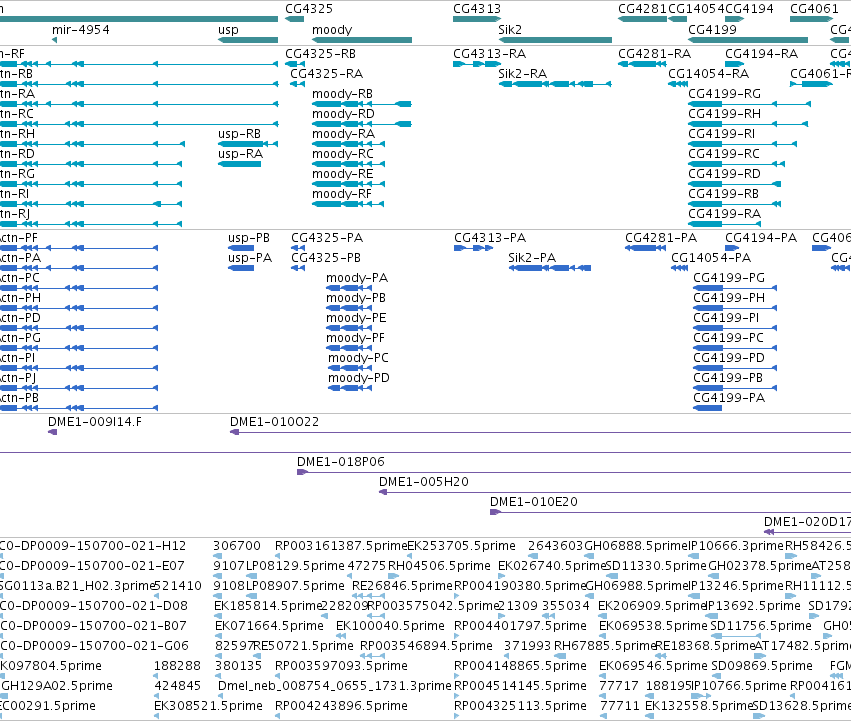Click the DME1-010O22 clone label

pyautogui.click(x=275, y=422)
